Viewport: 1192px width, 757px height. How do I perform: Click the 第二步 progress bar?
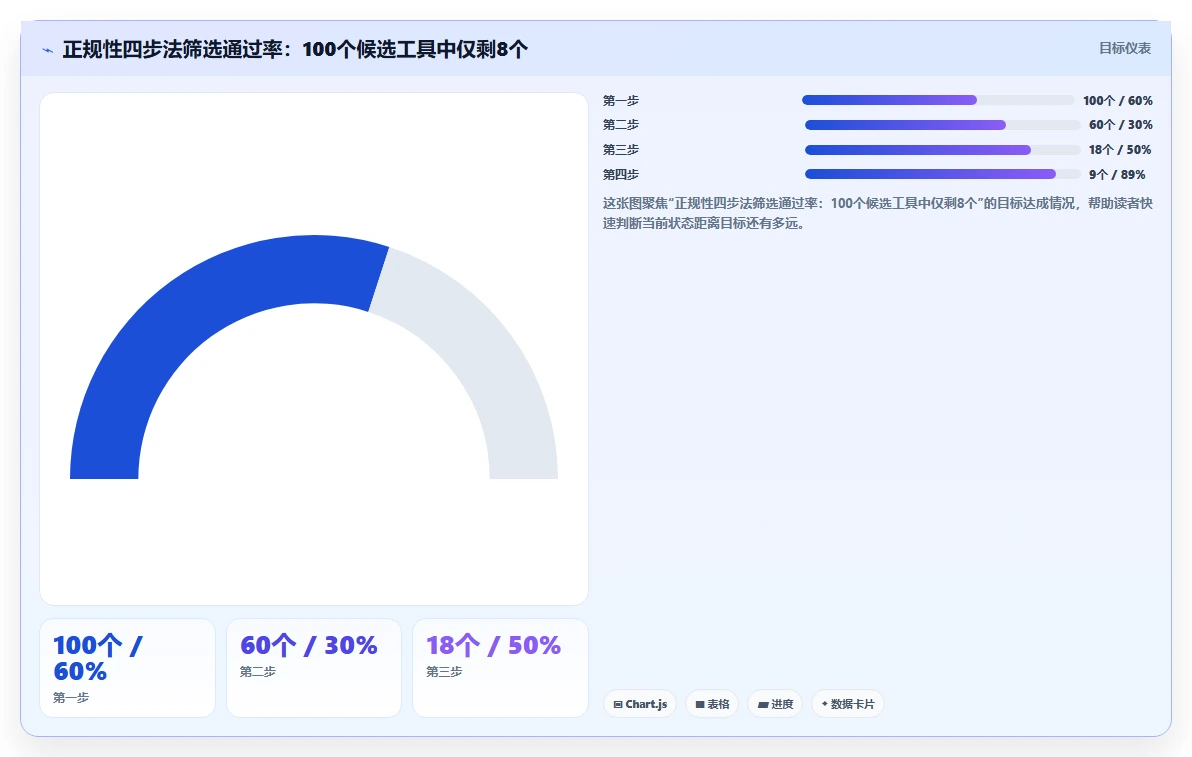pos(943,125)
